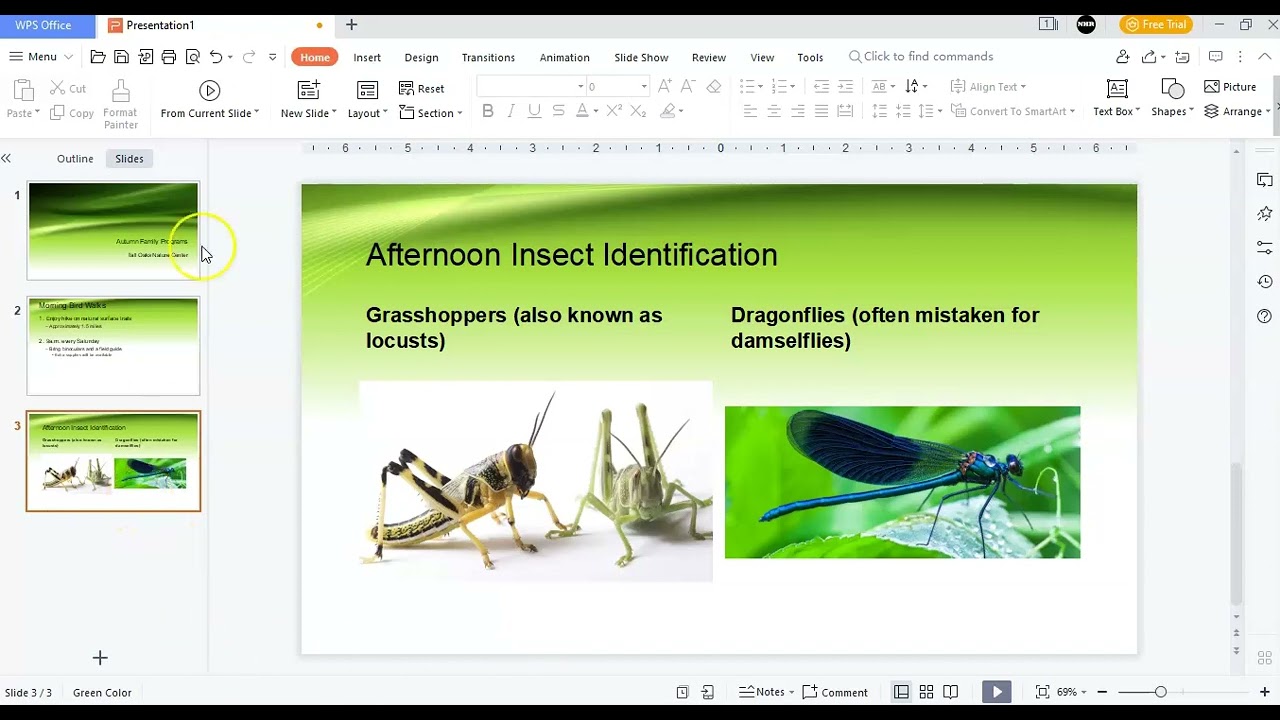
Task: Click Reset slide button
Action: tap(421, 89)
